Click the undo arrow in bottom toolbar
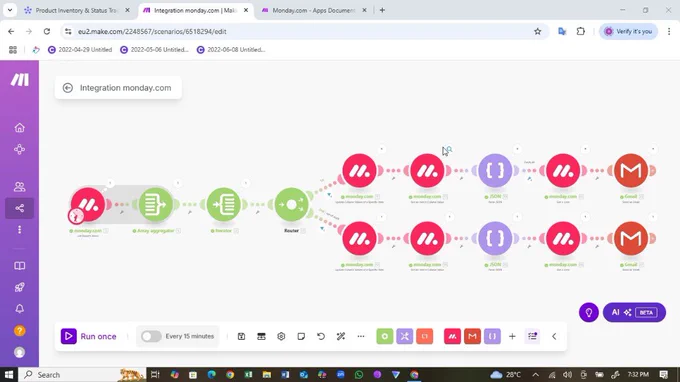 point(321,336)
